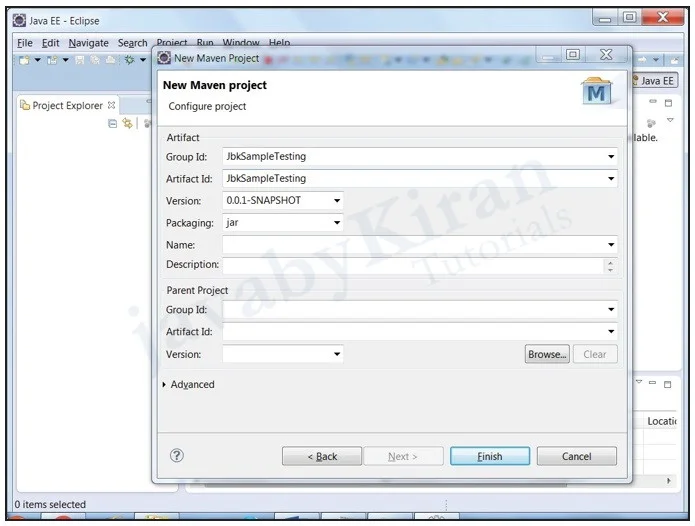Click the Artifact Id text JbkSampleTesting

click(x=266, y=178)
